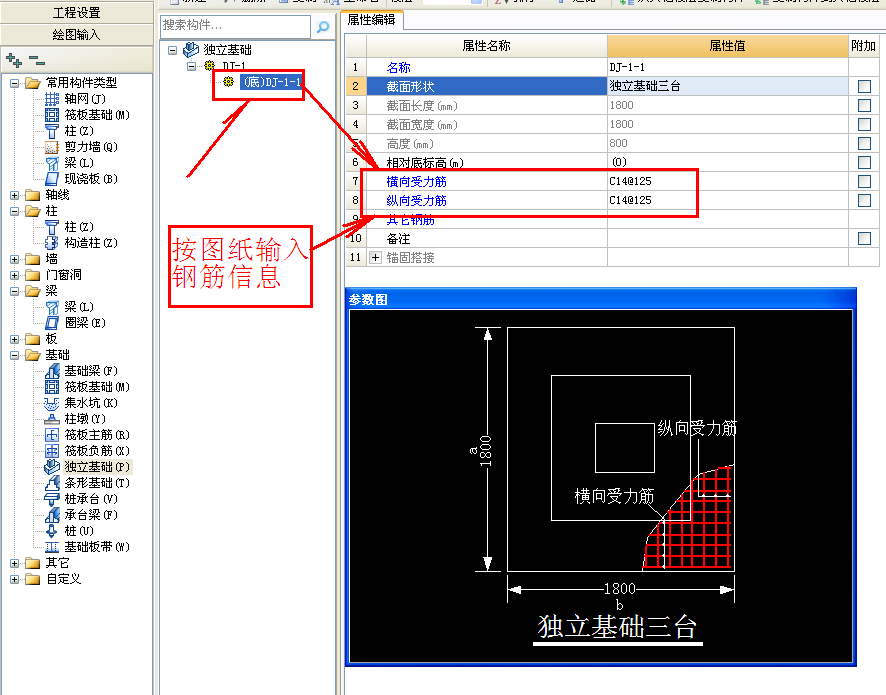Collapse the 常用构件类型 folder

click(x=15, y=83)
